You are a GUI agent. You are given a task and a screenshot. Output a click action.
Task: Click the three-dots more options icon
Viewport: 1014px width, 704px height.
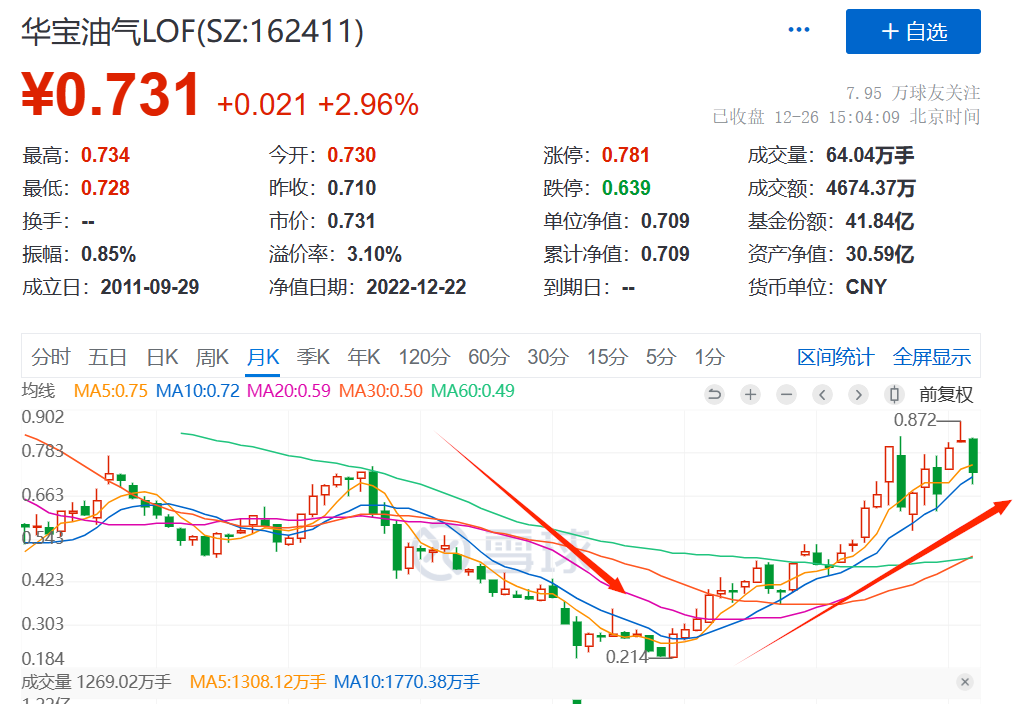coord(799,30)
